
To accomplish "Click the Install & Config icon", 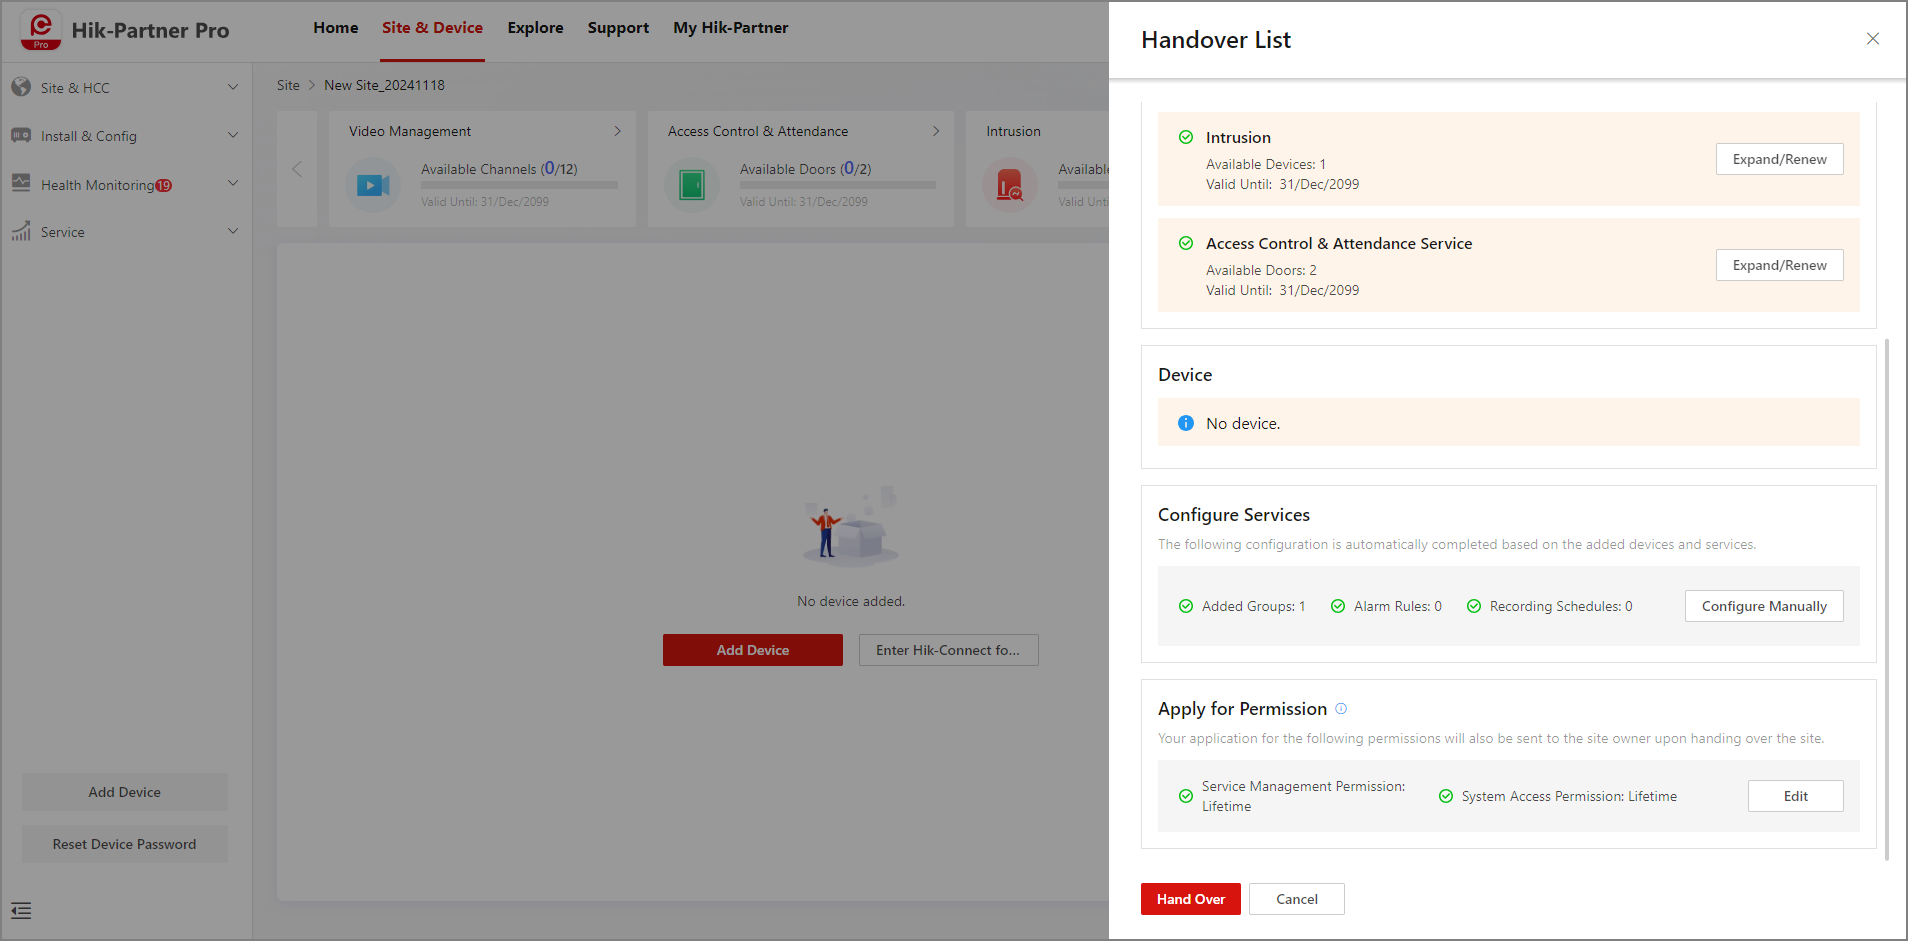I will 21,135.
